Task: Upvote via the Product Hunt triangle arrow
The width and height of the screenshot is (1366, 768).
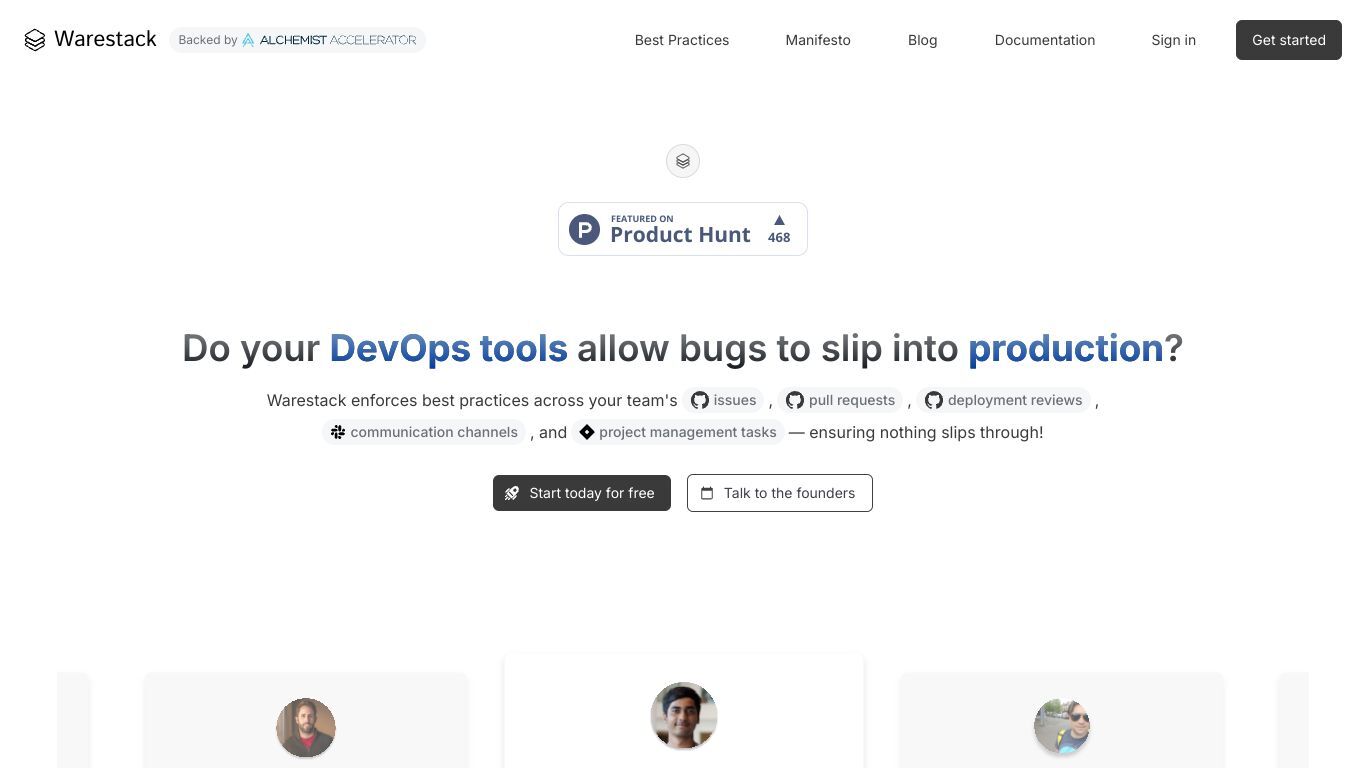Action: click(779, 220)
